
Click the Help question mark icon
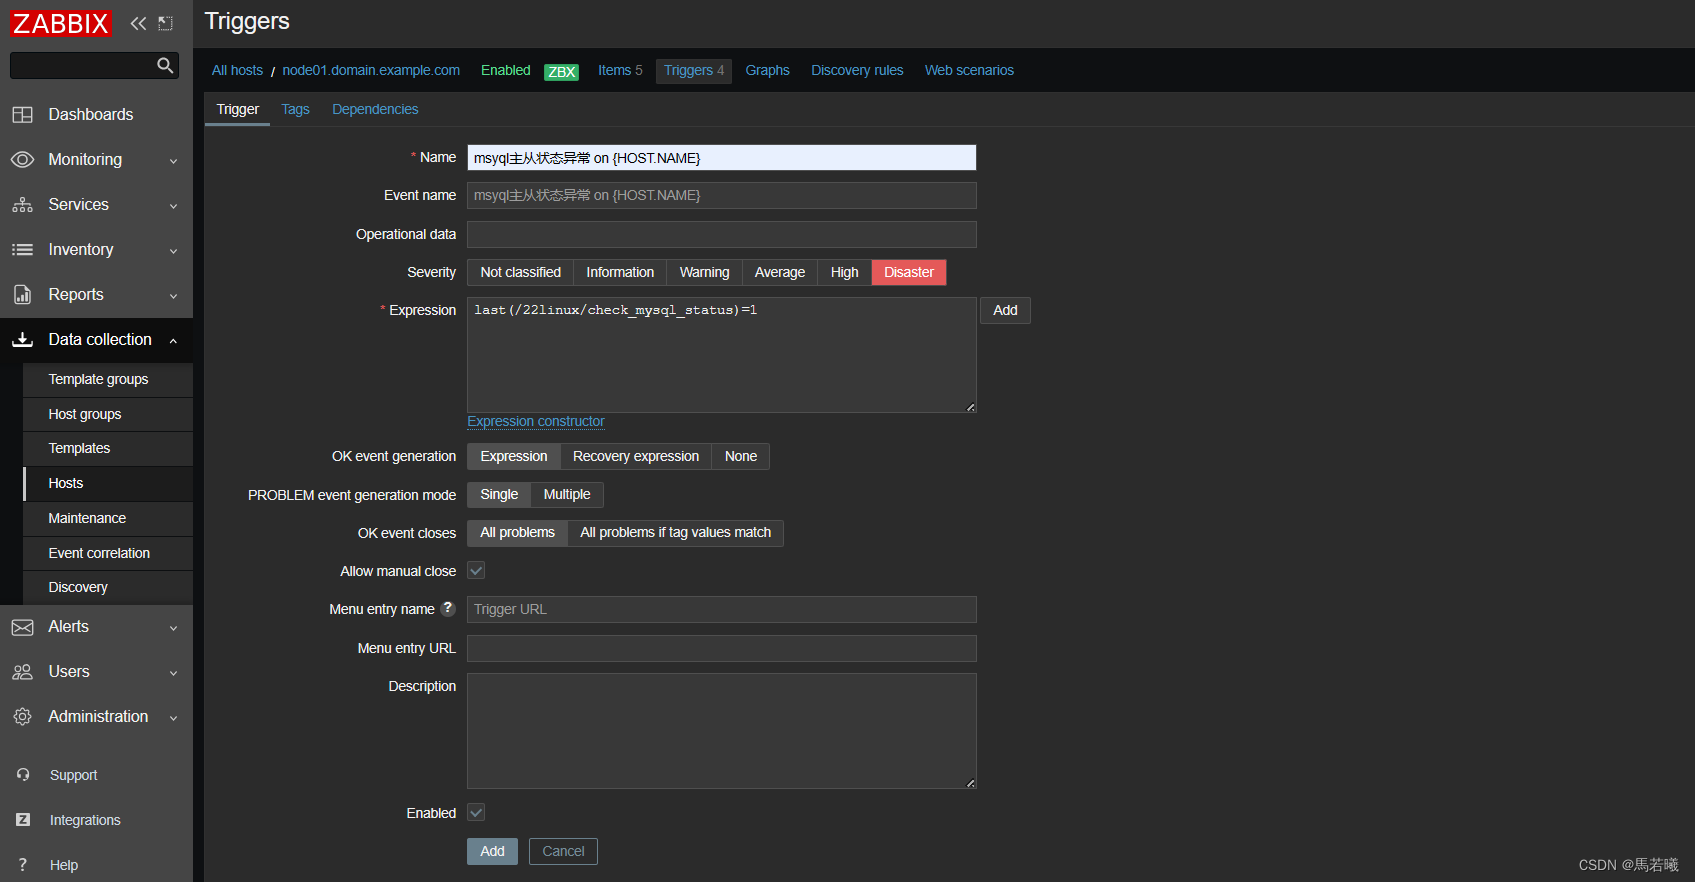click(x=23, y=865)
